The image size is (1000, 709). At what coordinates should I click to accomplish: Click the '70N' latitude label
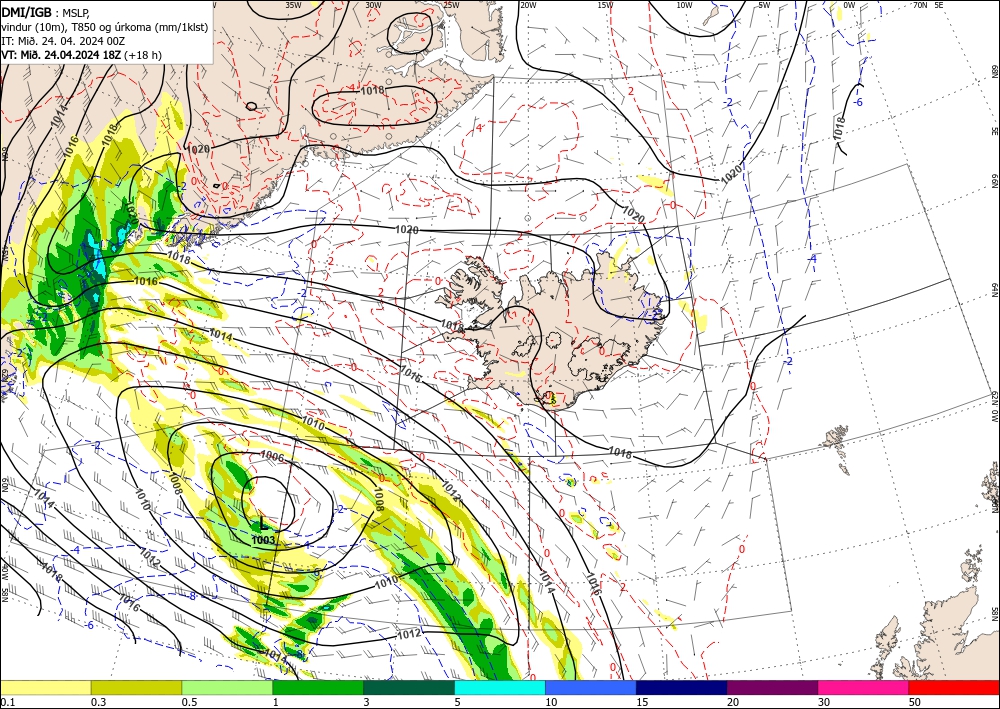tap(920, 5)
